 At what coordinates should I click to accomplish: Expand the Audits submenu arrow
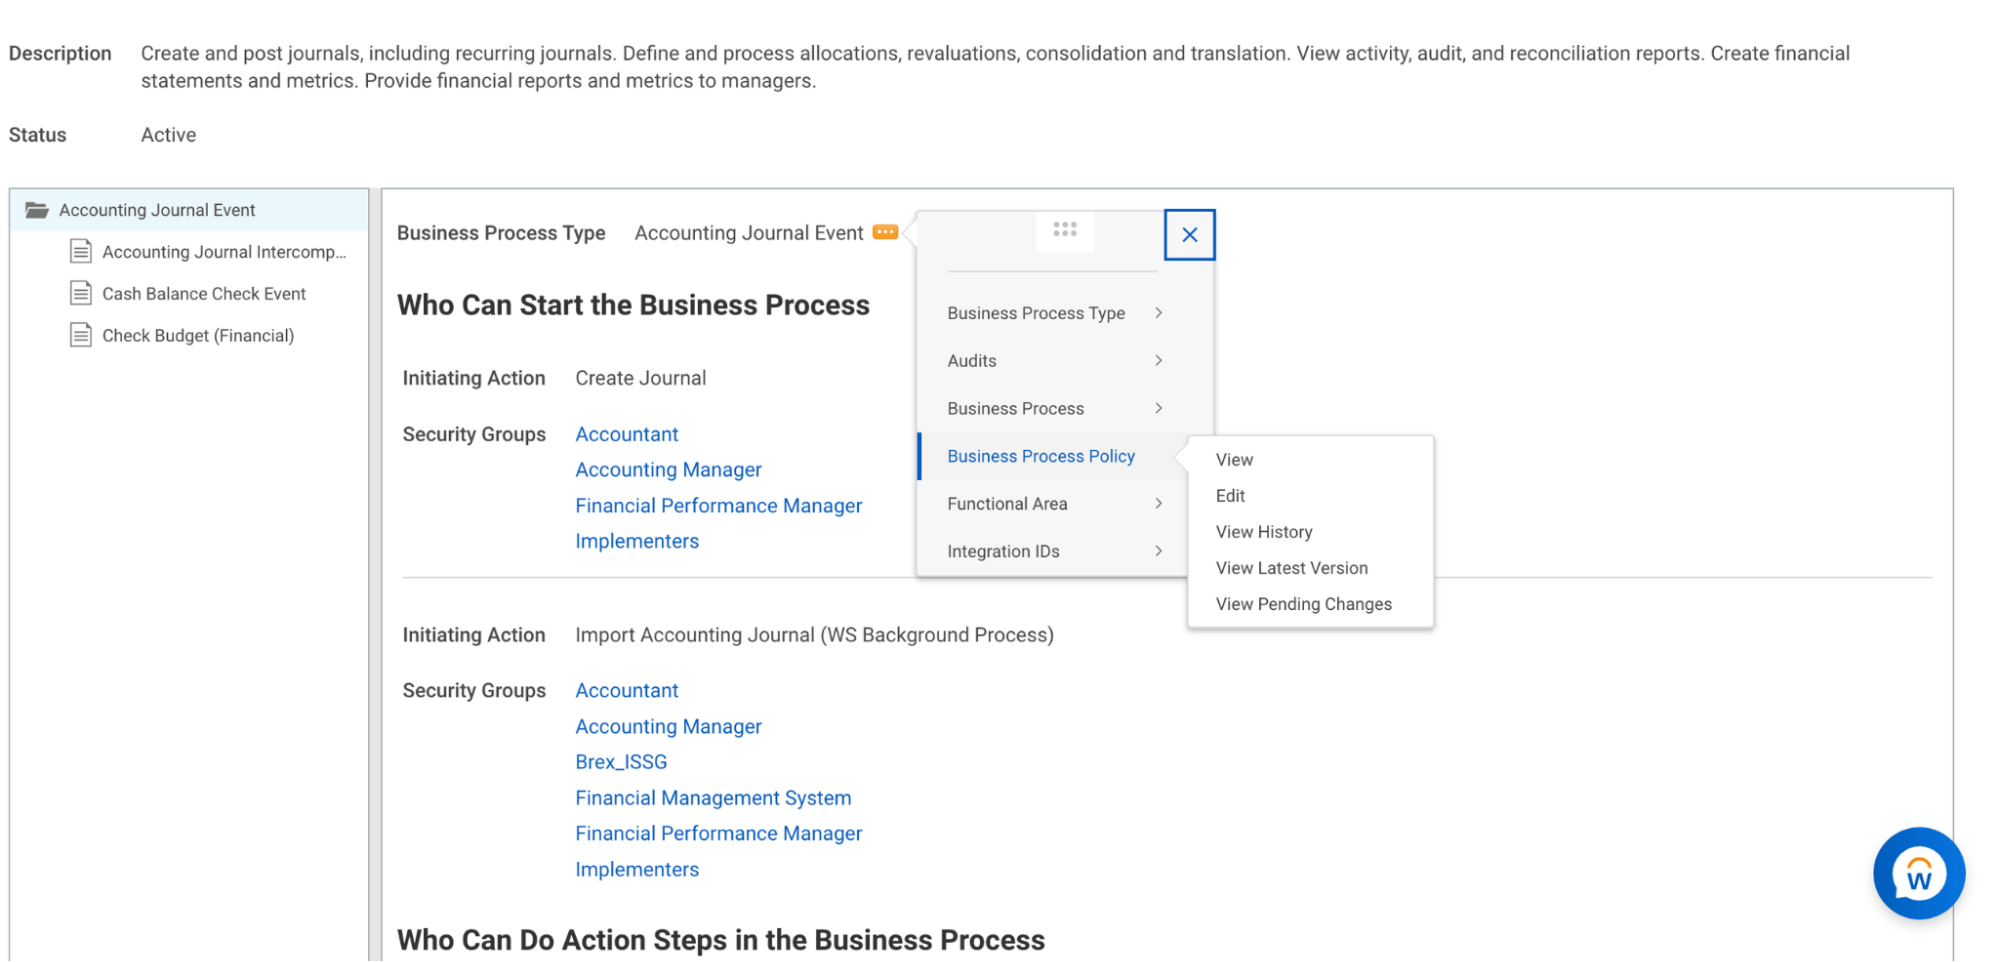point(1158,361)
